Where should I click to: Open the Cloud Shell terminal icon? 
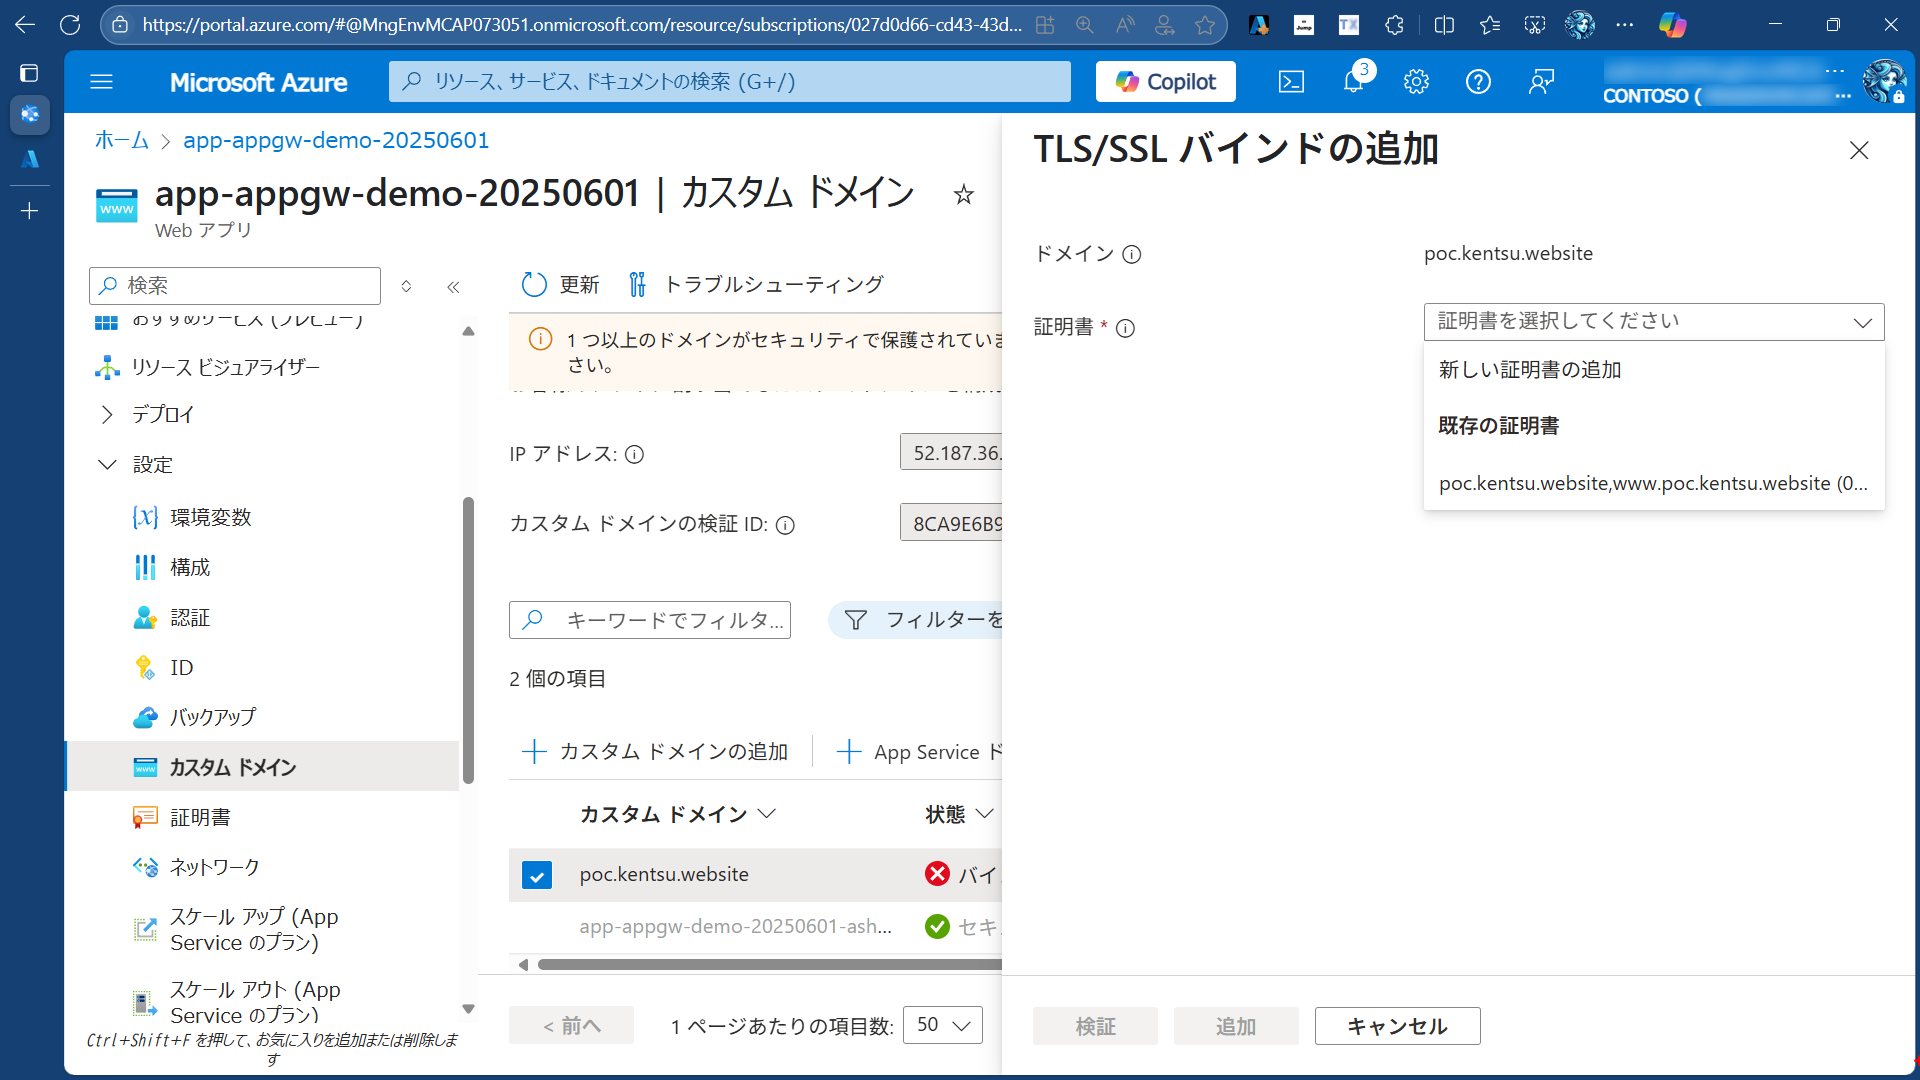click(1291, 81)
